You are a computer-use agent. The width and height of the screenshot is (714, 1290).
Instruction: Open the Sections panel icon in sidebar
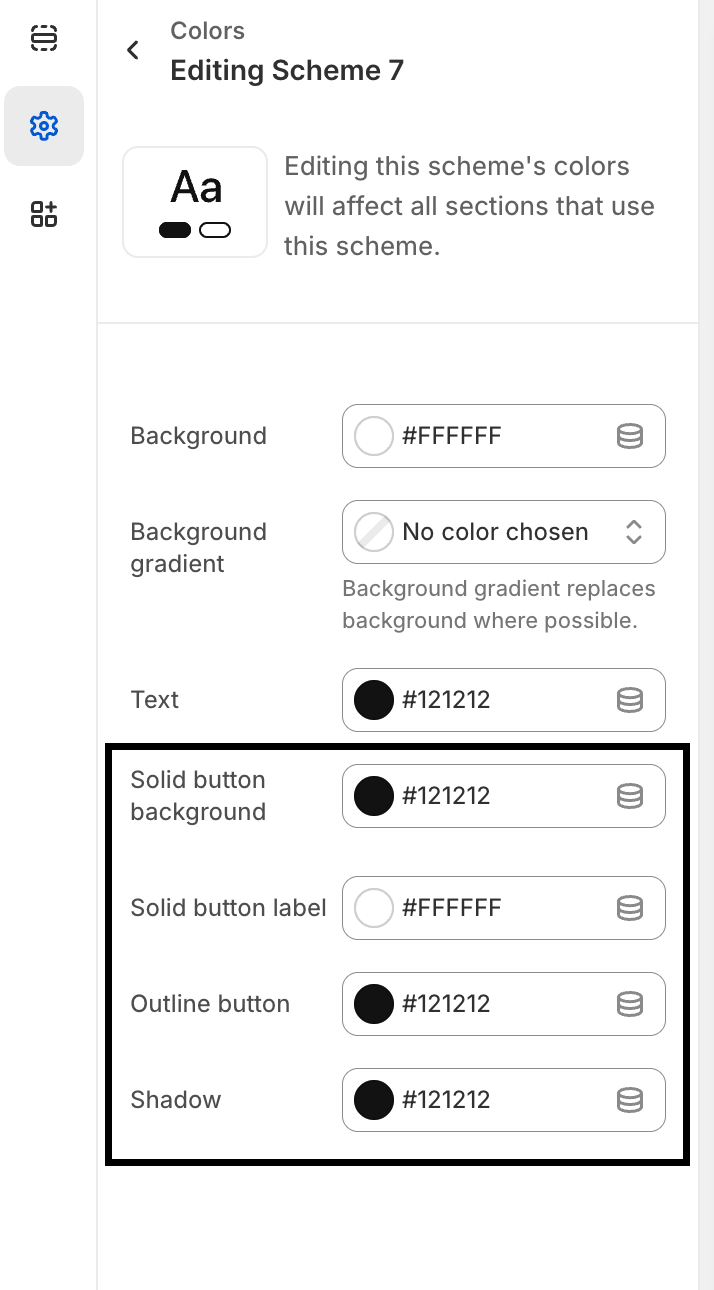[x=44, y=38]
